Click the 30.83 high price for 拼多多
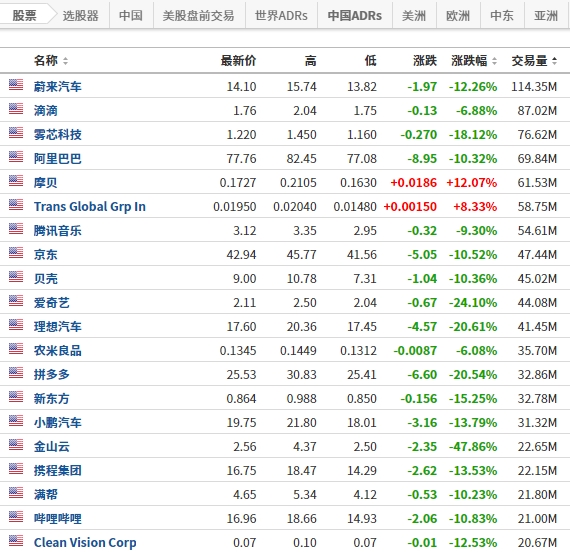 pyautogui.click(x=302, y=375)
